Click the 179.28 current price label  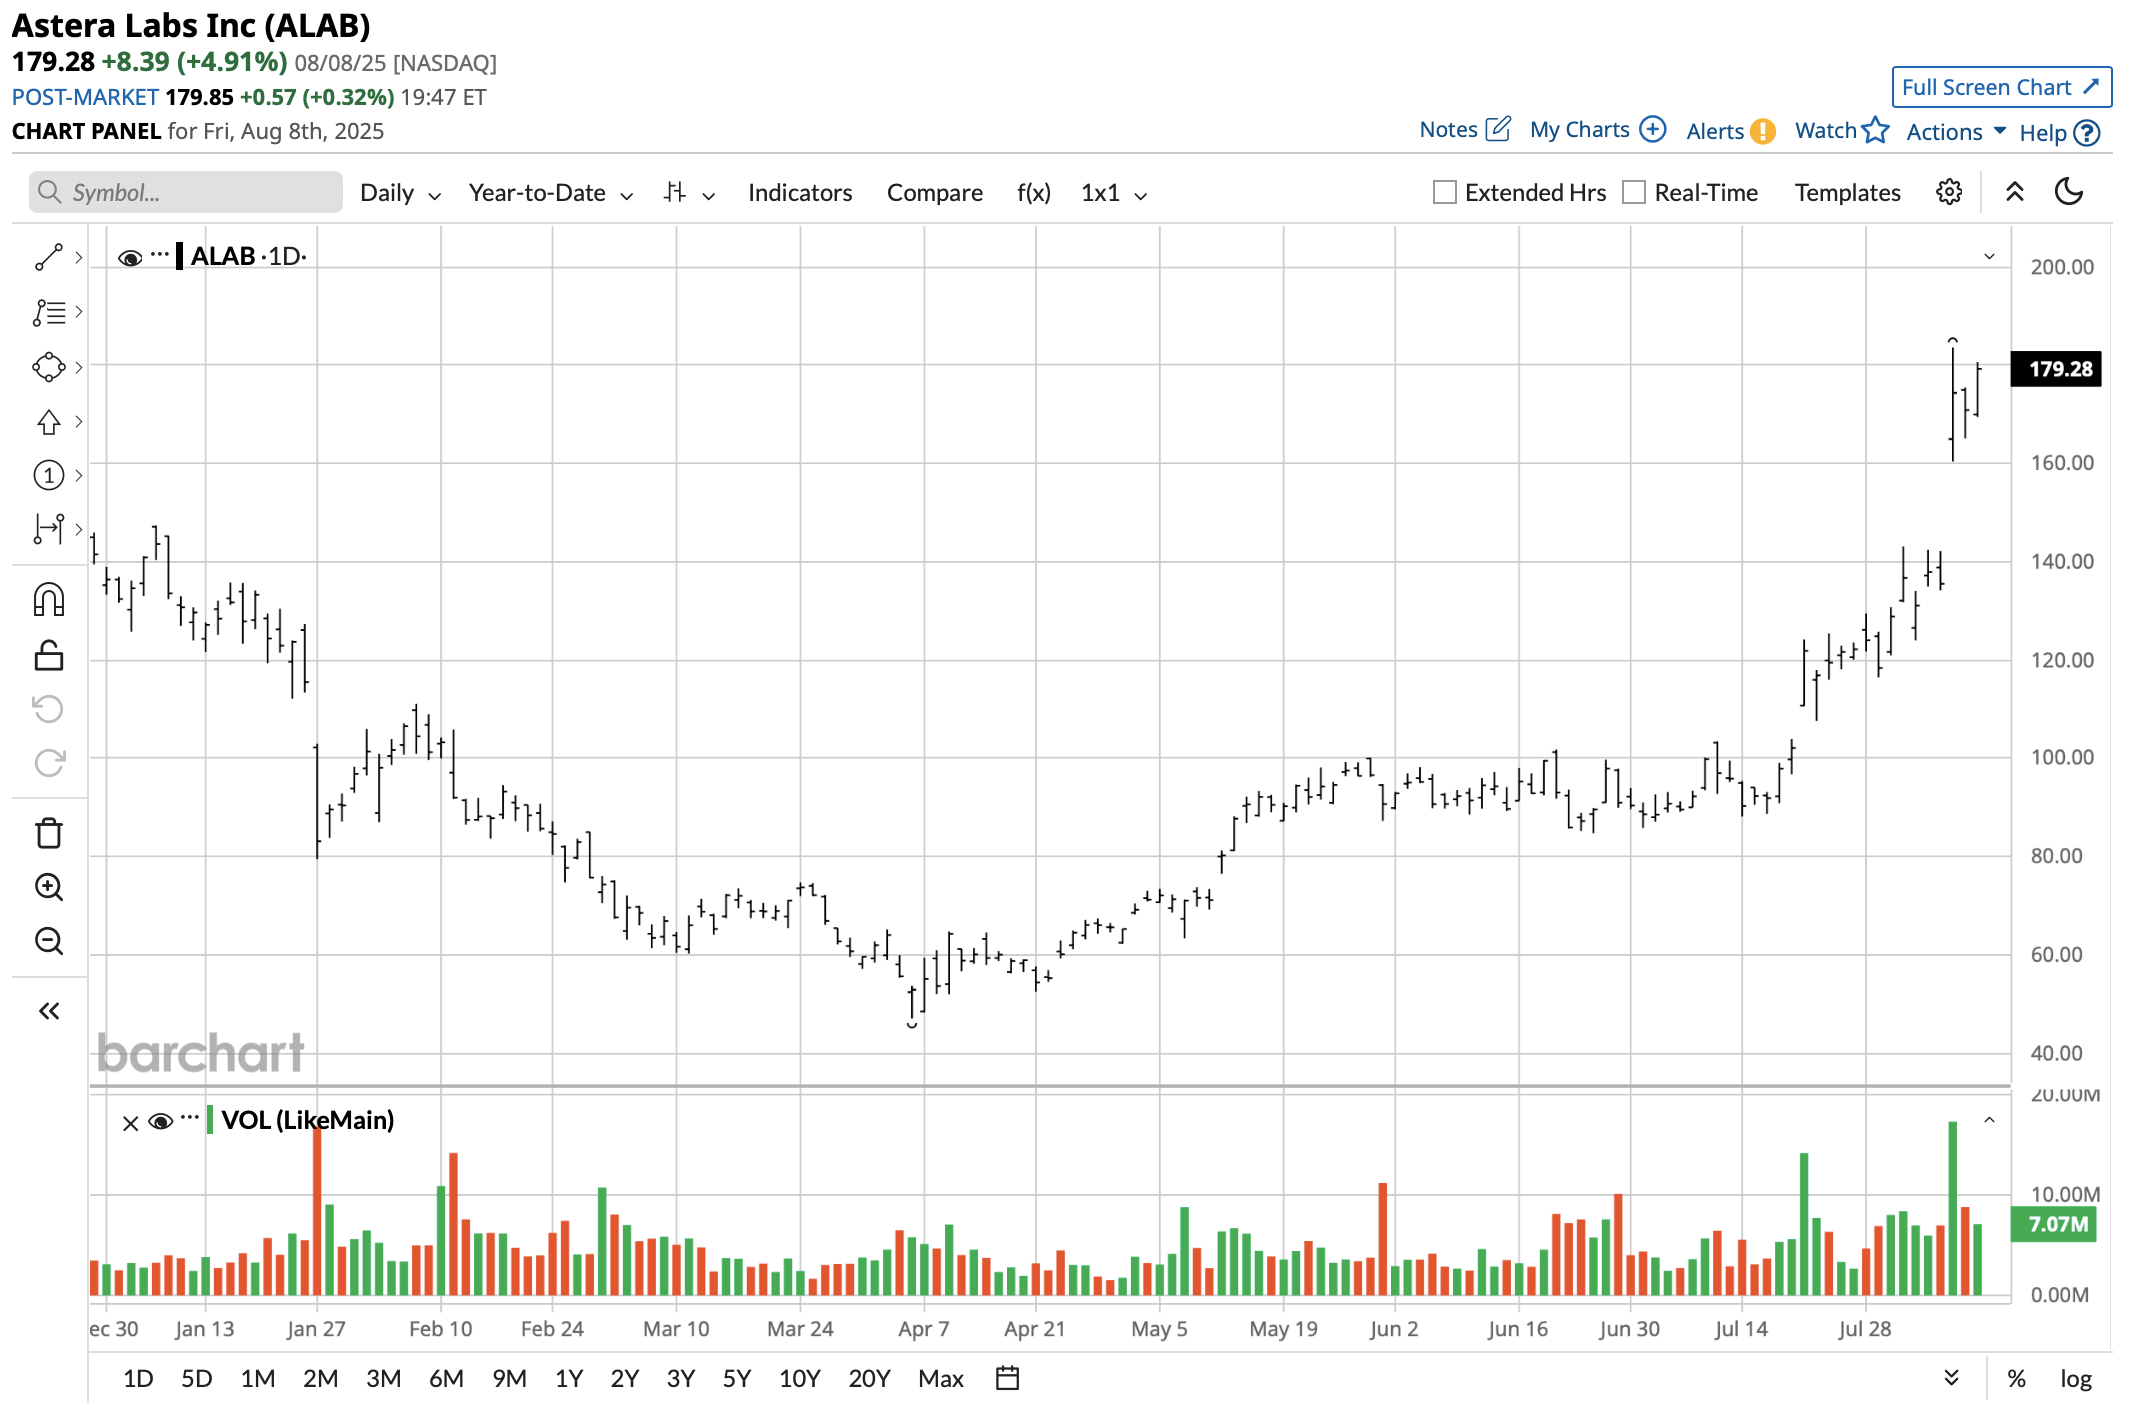coord(2056,369)
